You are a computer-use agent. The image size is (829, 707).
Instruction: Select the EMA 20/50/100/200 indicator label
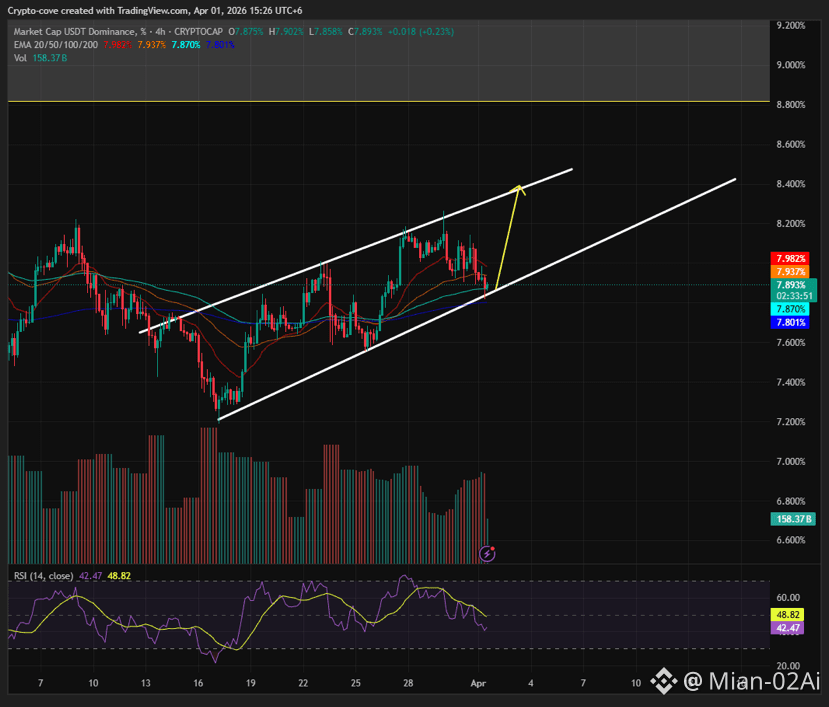56,45
